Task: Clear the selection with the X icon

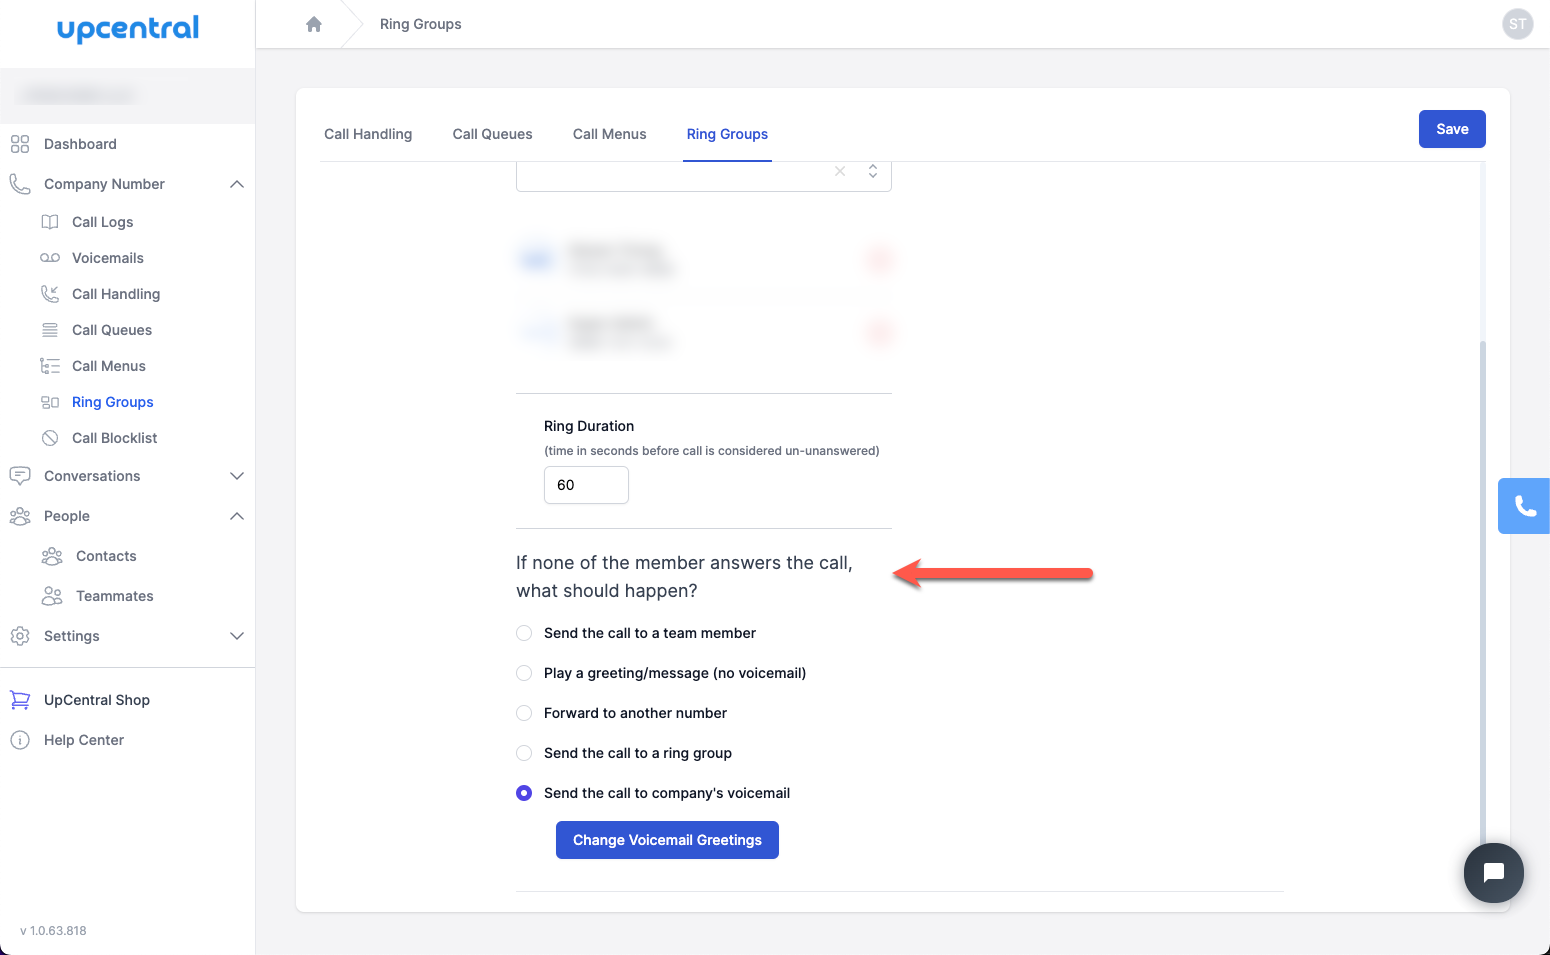Action: tap(840, 172)
